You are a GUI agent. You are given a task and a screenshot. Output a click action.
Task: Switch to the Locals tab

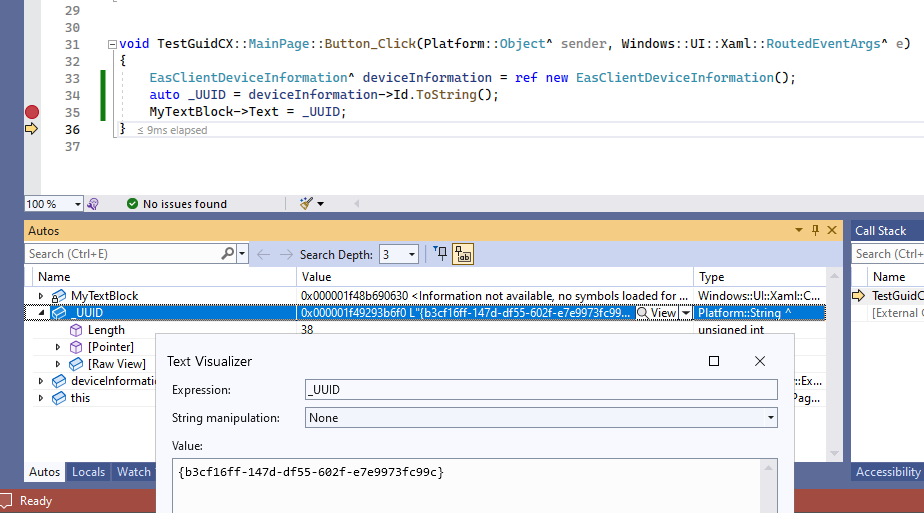pos(88,472)
